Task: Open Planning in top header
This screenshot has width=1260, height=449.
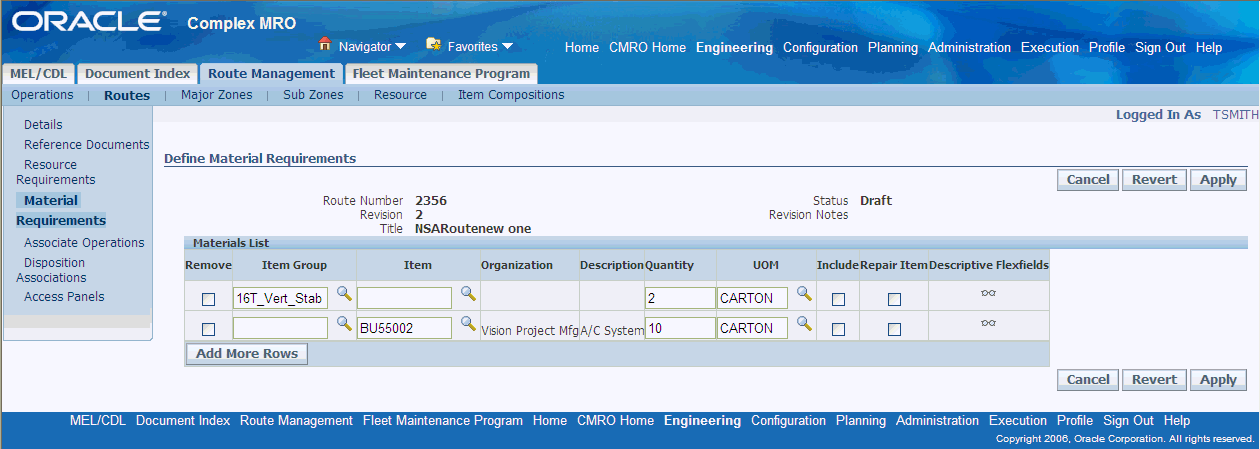Action: (x=893, y=47)
